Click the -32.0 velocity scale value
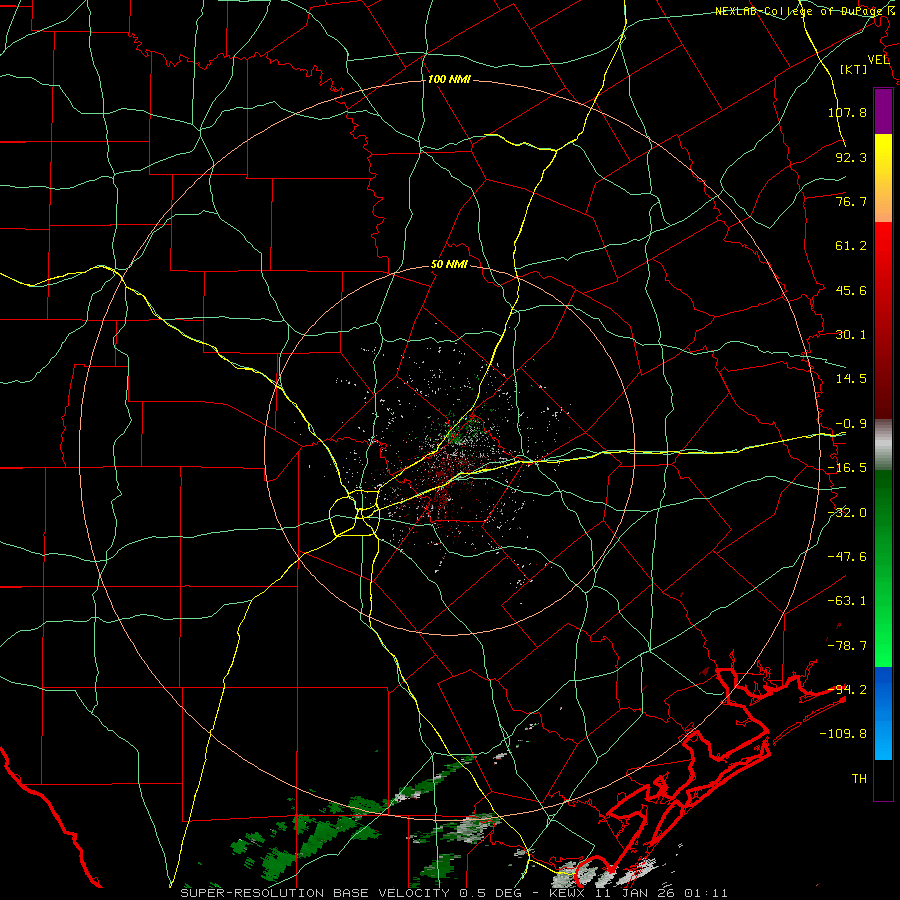 point(847,513)
